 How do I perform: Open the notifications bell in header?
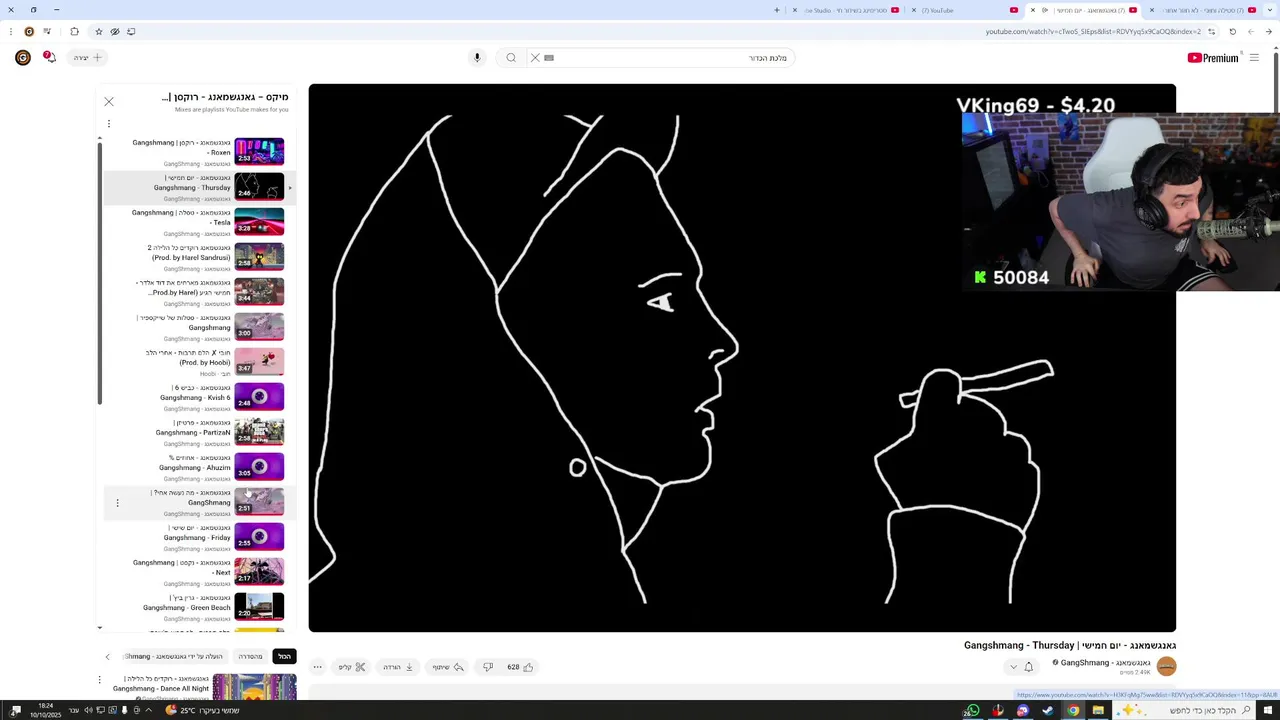(x=49, y=58)
